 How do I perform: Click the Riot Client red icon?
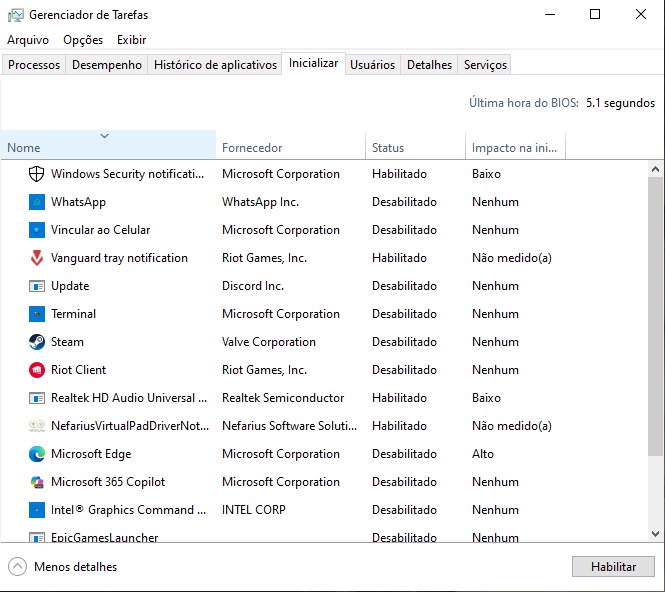pos(36,370)
